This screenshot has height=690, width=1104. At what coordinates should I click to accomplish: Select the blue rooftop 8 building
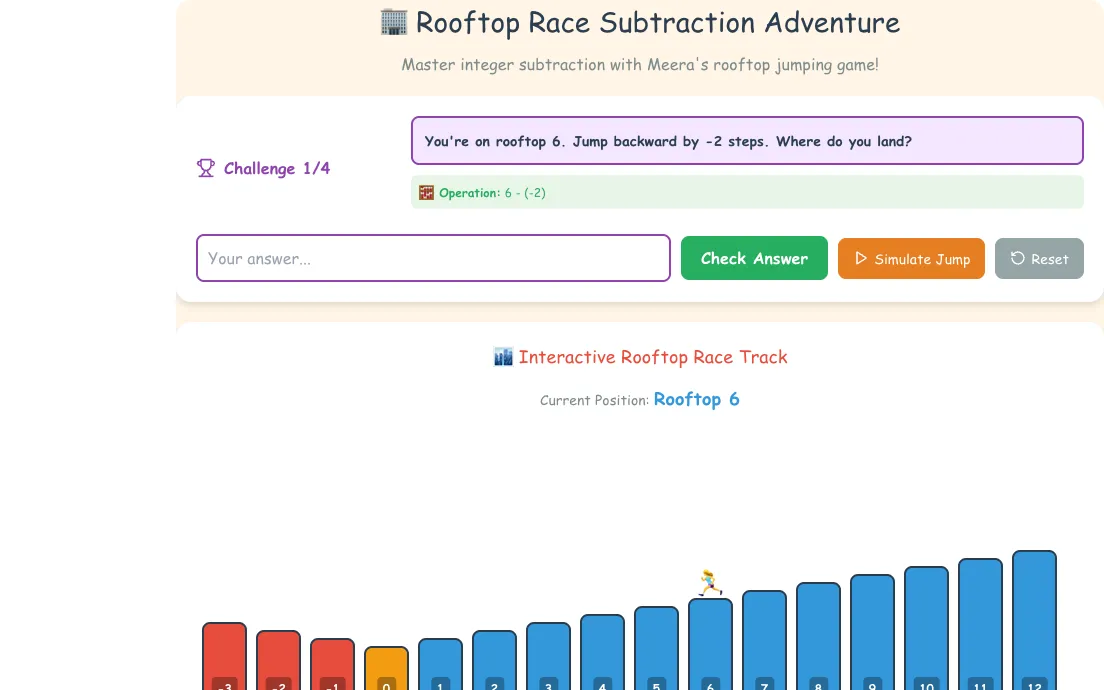coord(818,636)
